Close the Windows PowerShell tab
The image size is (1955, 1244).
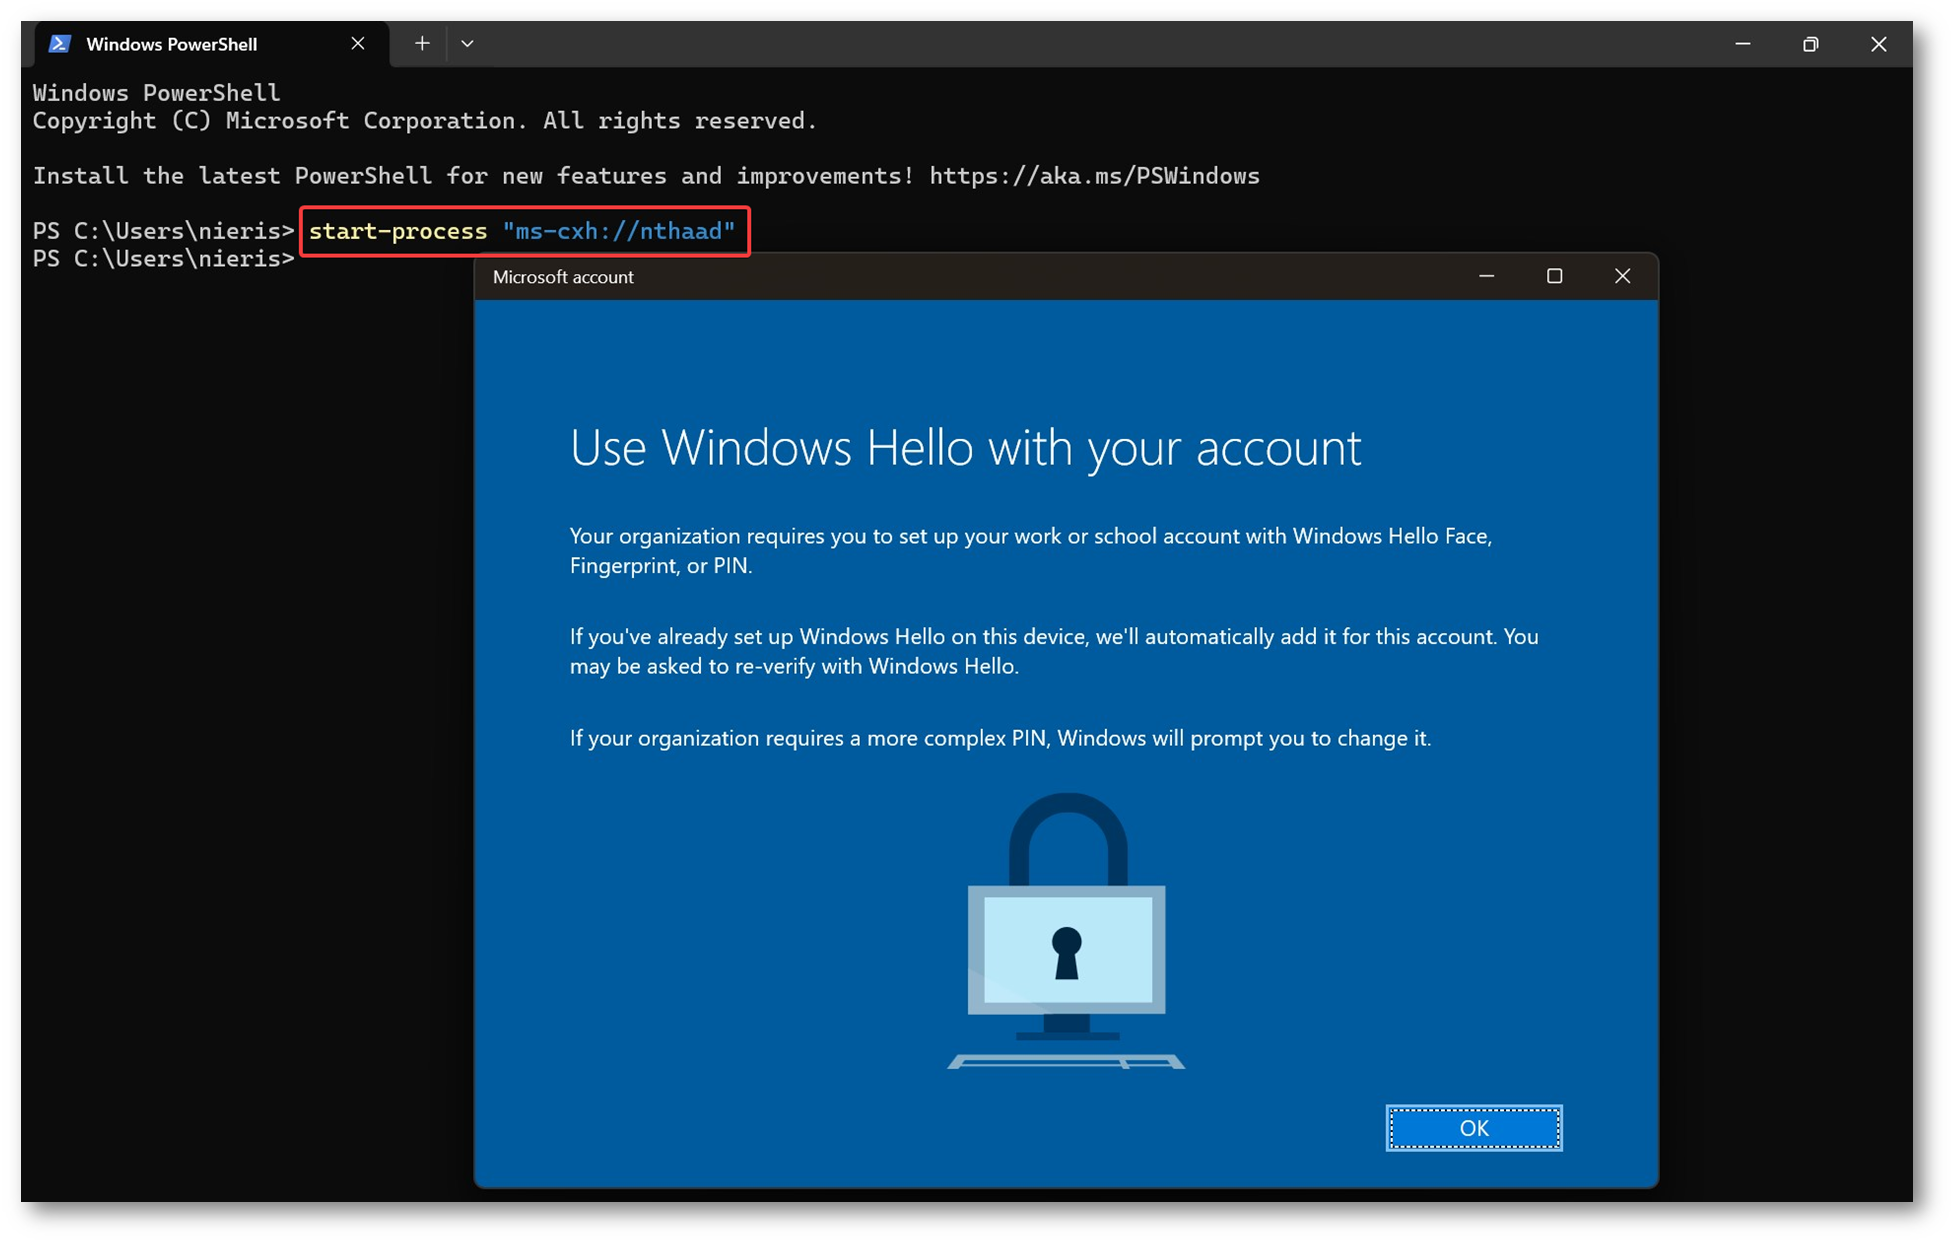358,43
